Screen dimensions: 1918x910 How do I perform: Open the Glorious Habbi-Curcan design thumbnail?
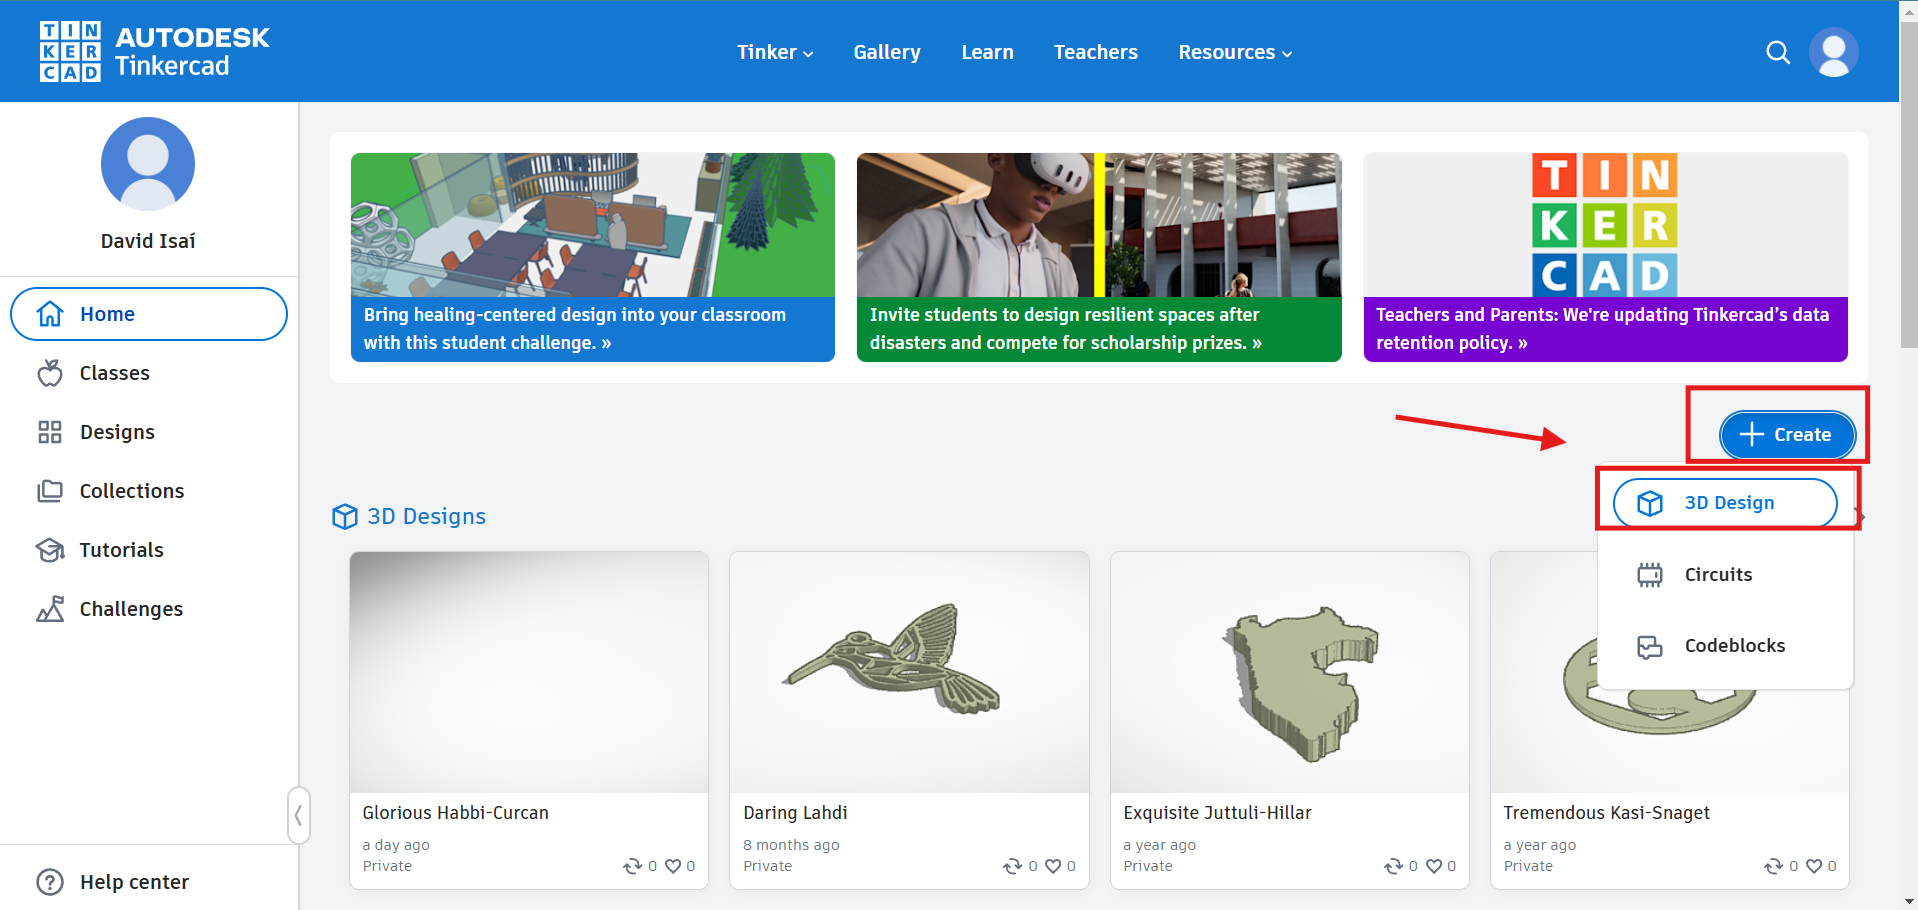point(529,673)
